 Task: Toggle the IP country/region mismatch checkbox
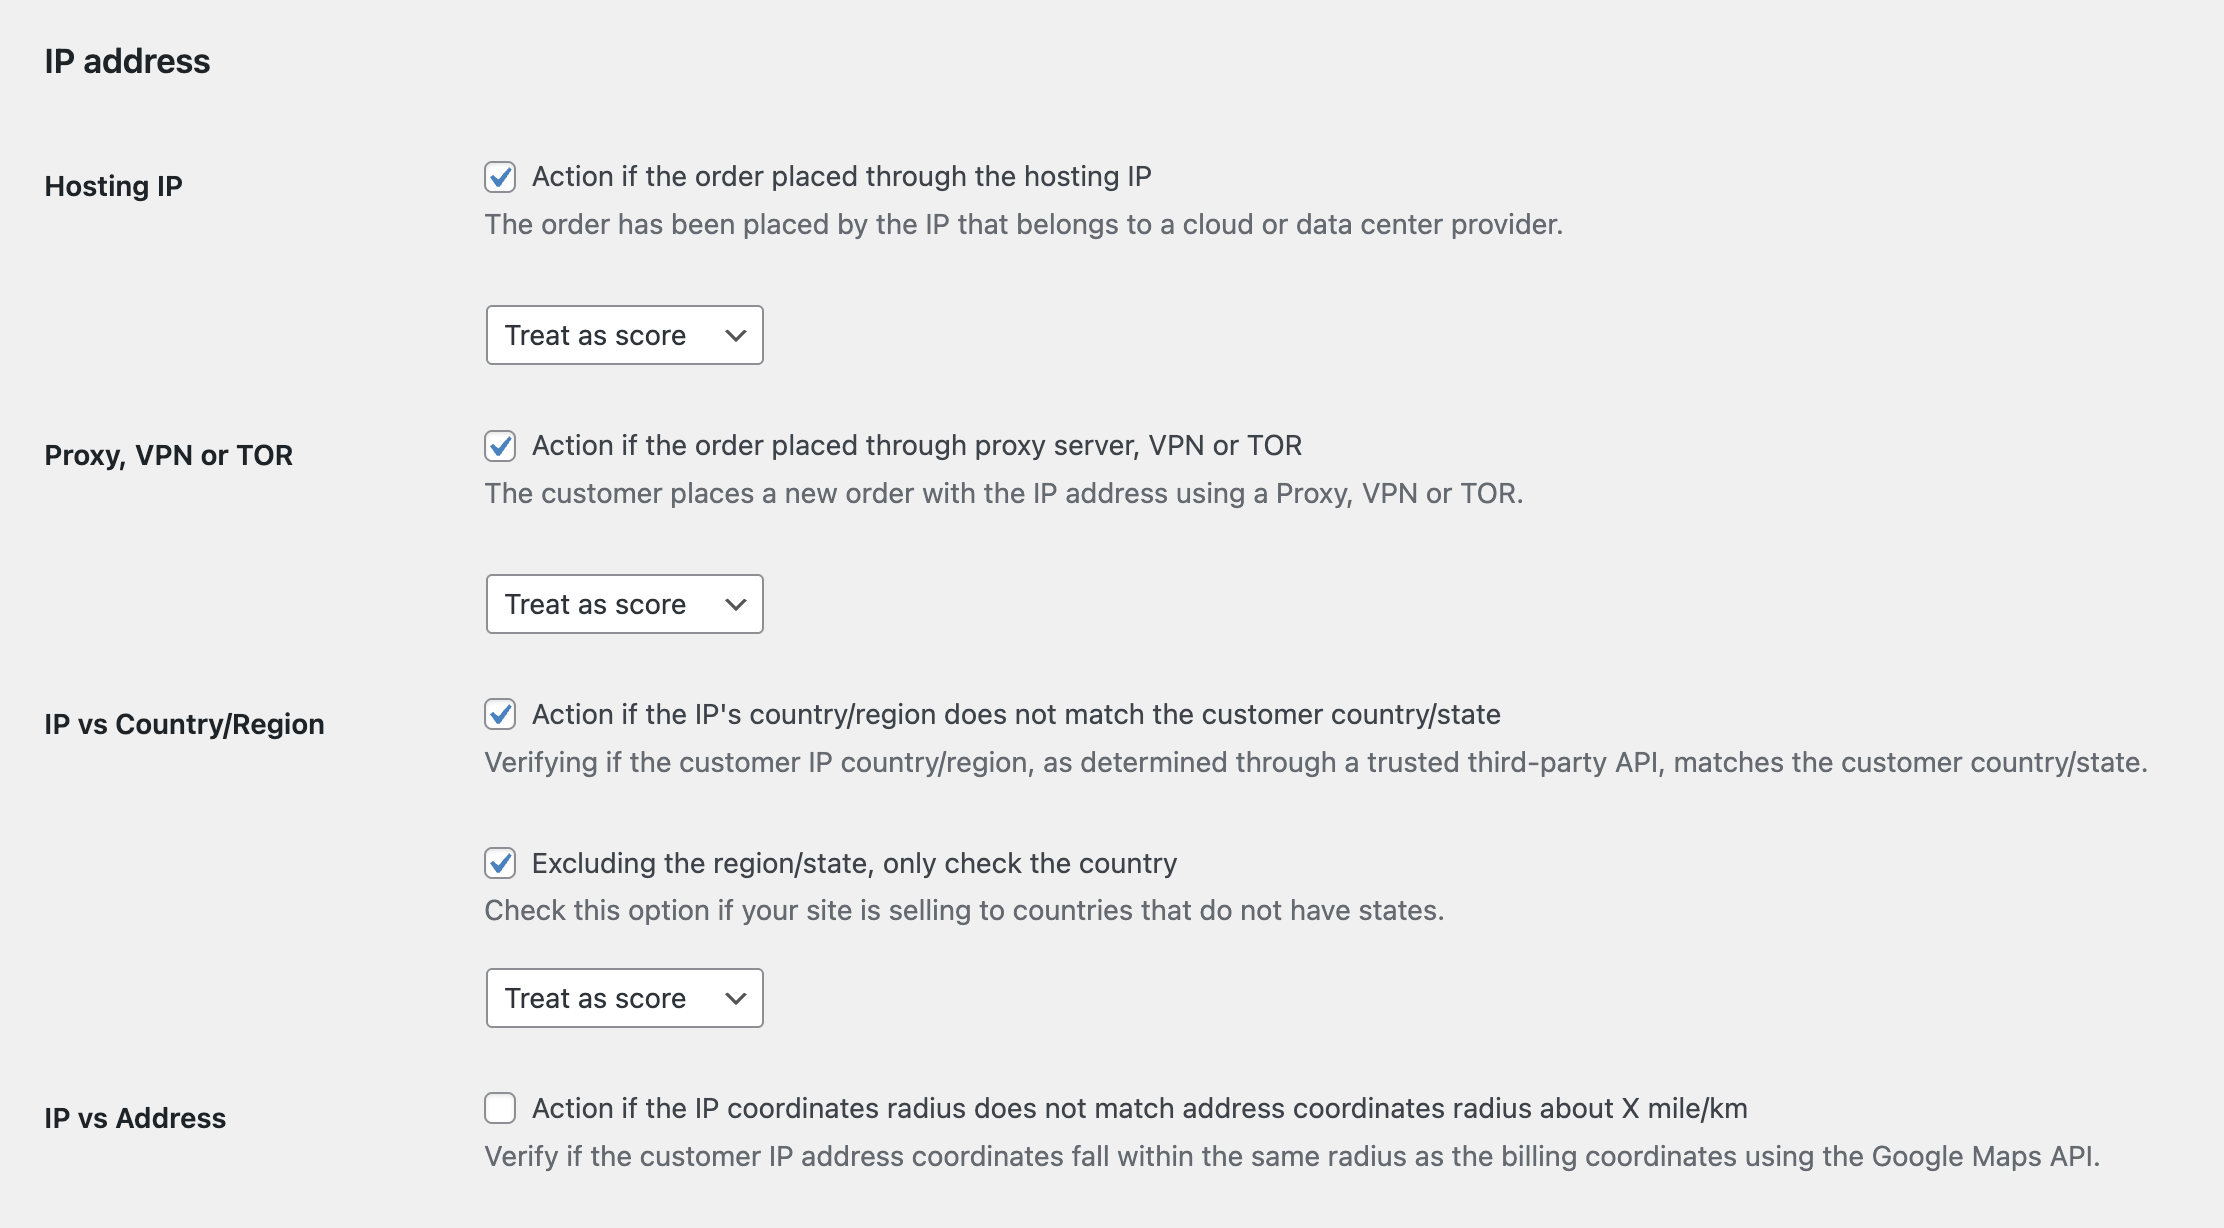pyautogui.click(x=500, y=715)
